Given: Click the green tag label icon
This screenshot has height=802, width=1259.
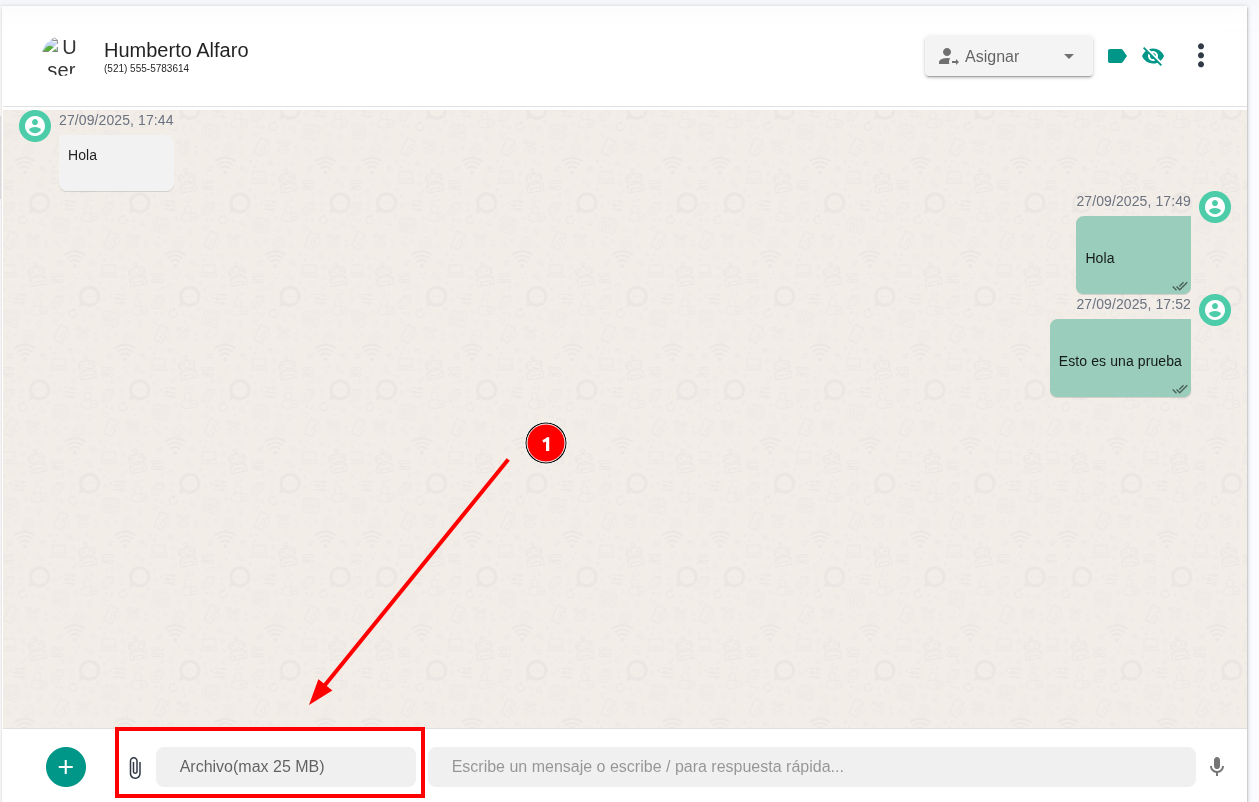Looking at the screenshot, I should 1118,56.
